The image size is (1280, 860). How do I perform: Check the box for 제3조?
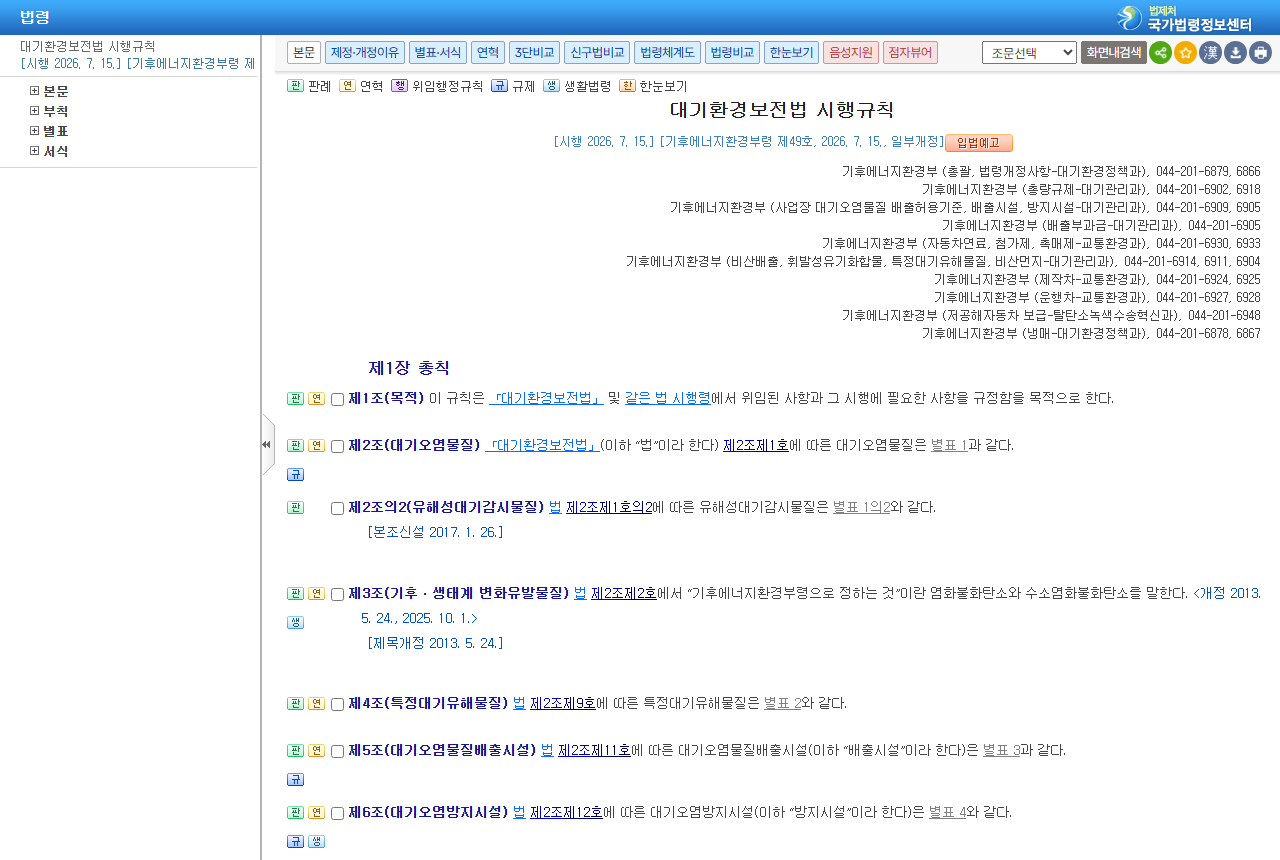tap(337, 594)
